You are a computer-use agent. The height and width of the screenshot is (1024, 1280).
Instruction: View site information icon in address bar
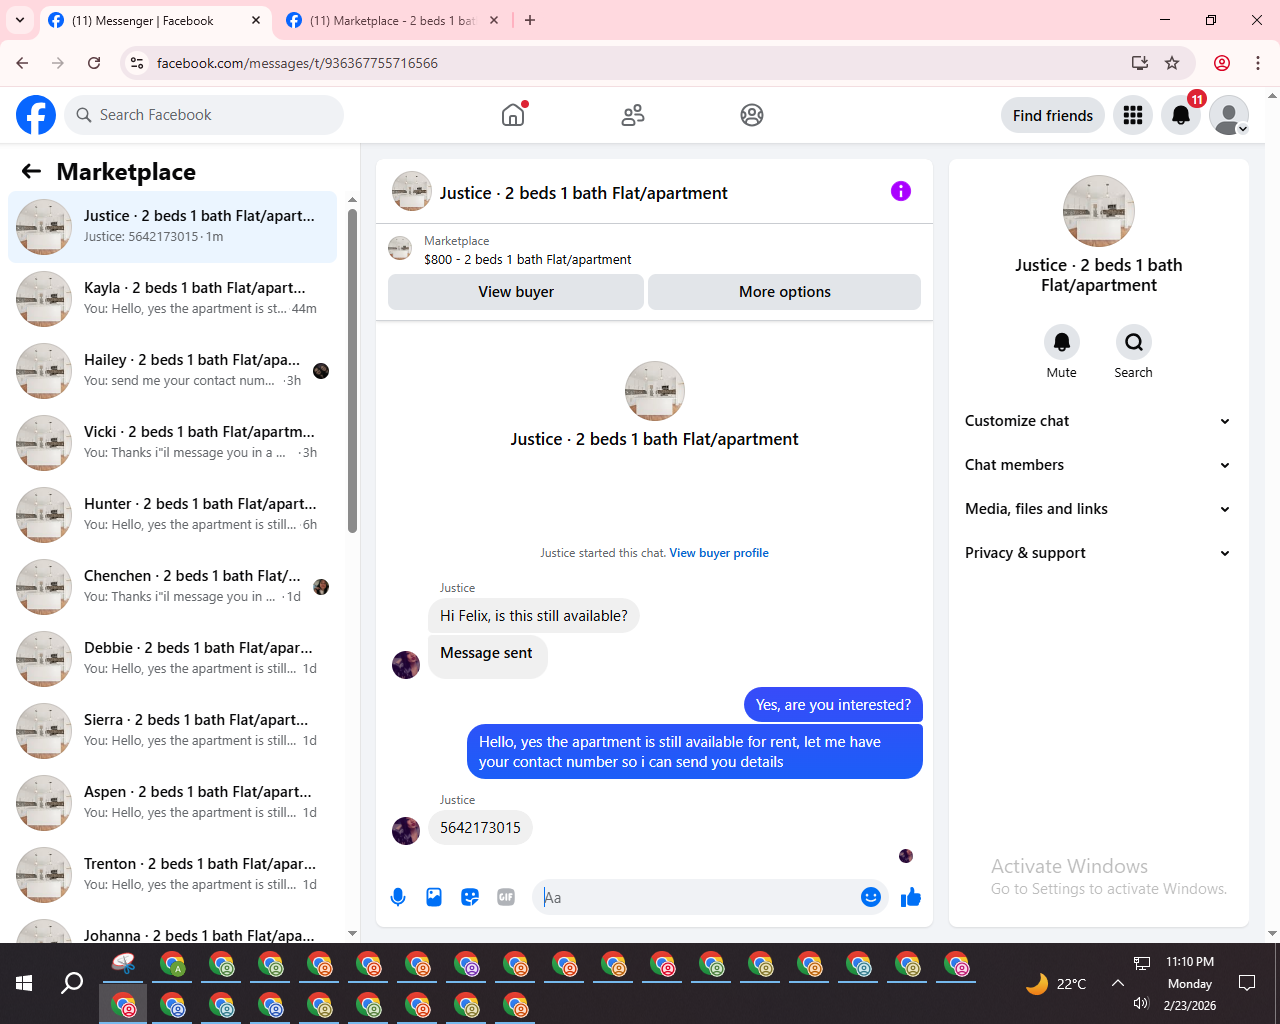[x=137, y=63]
